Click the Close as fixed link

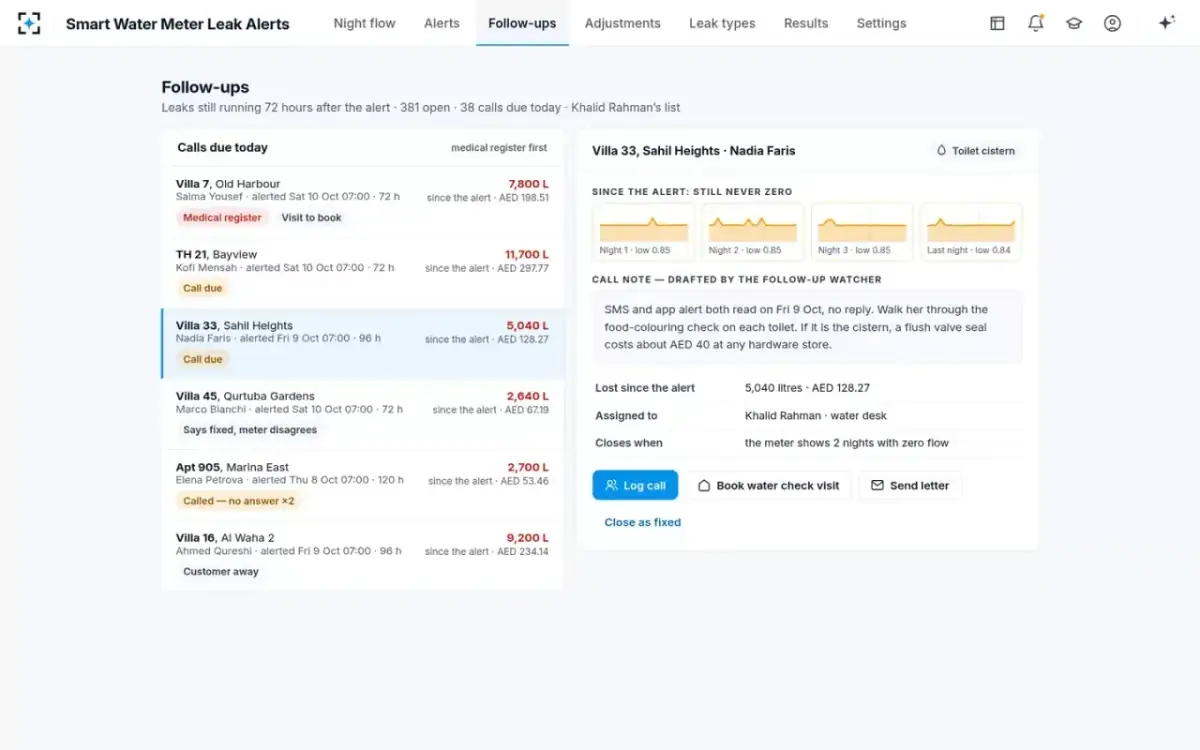[642, 522]
